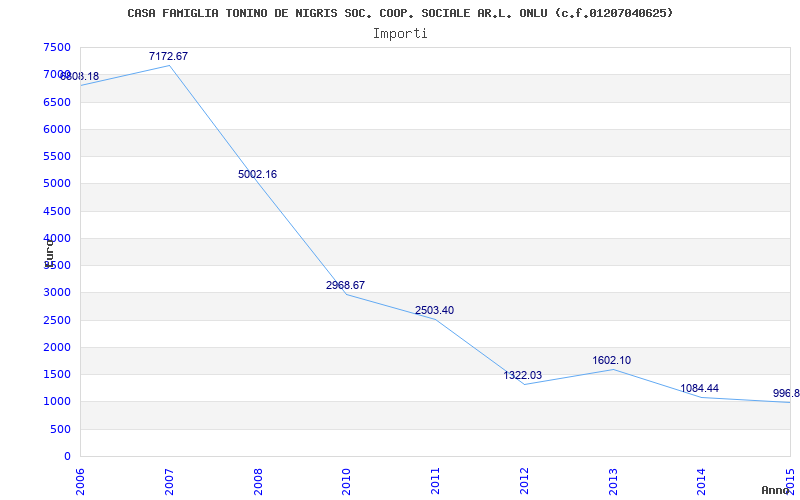800x500 pixels.
Task: Click the 'Anno' x-axis title
Action: 776,490
